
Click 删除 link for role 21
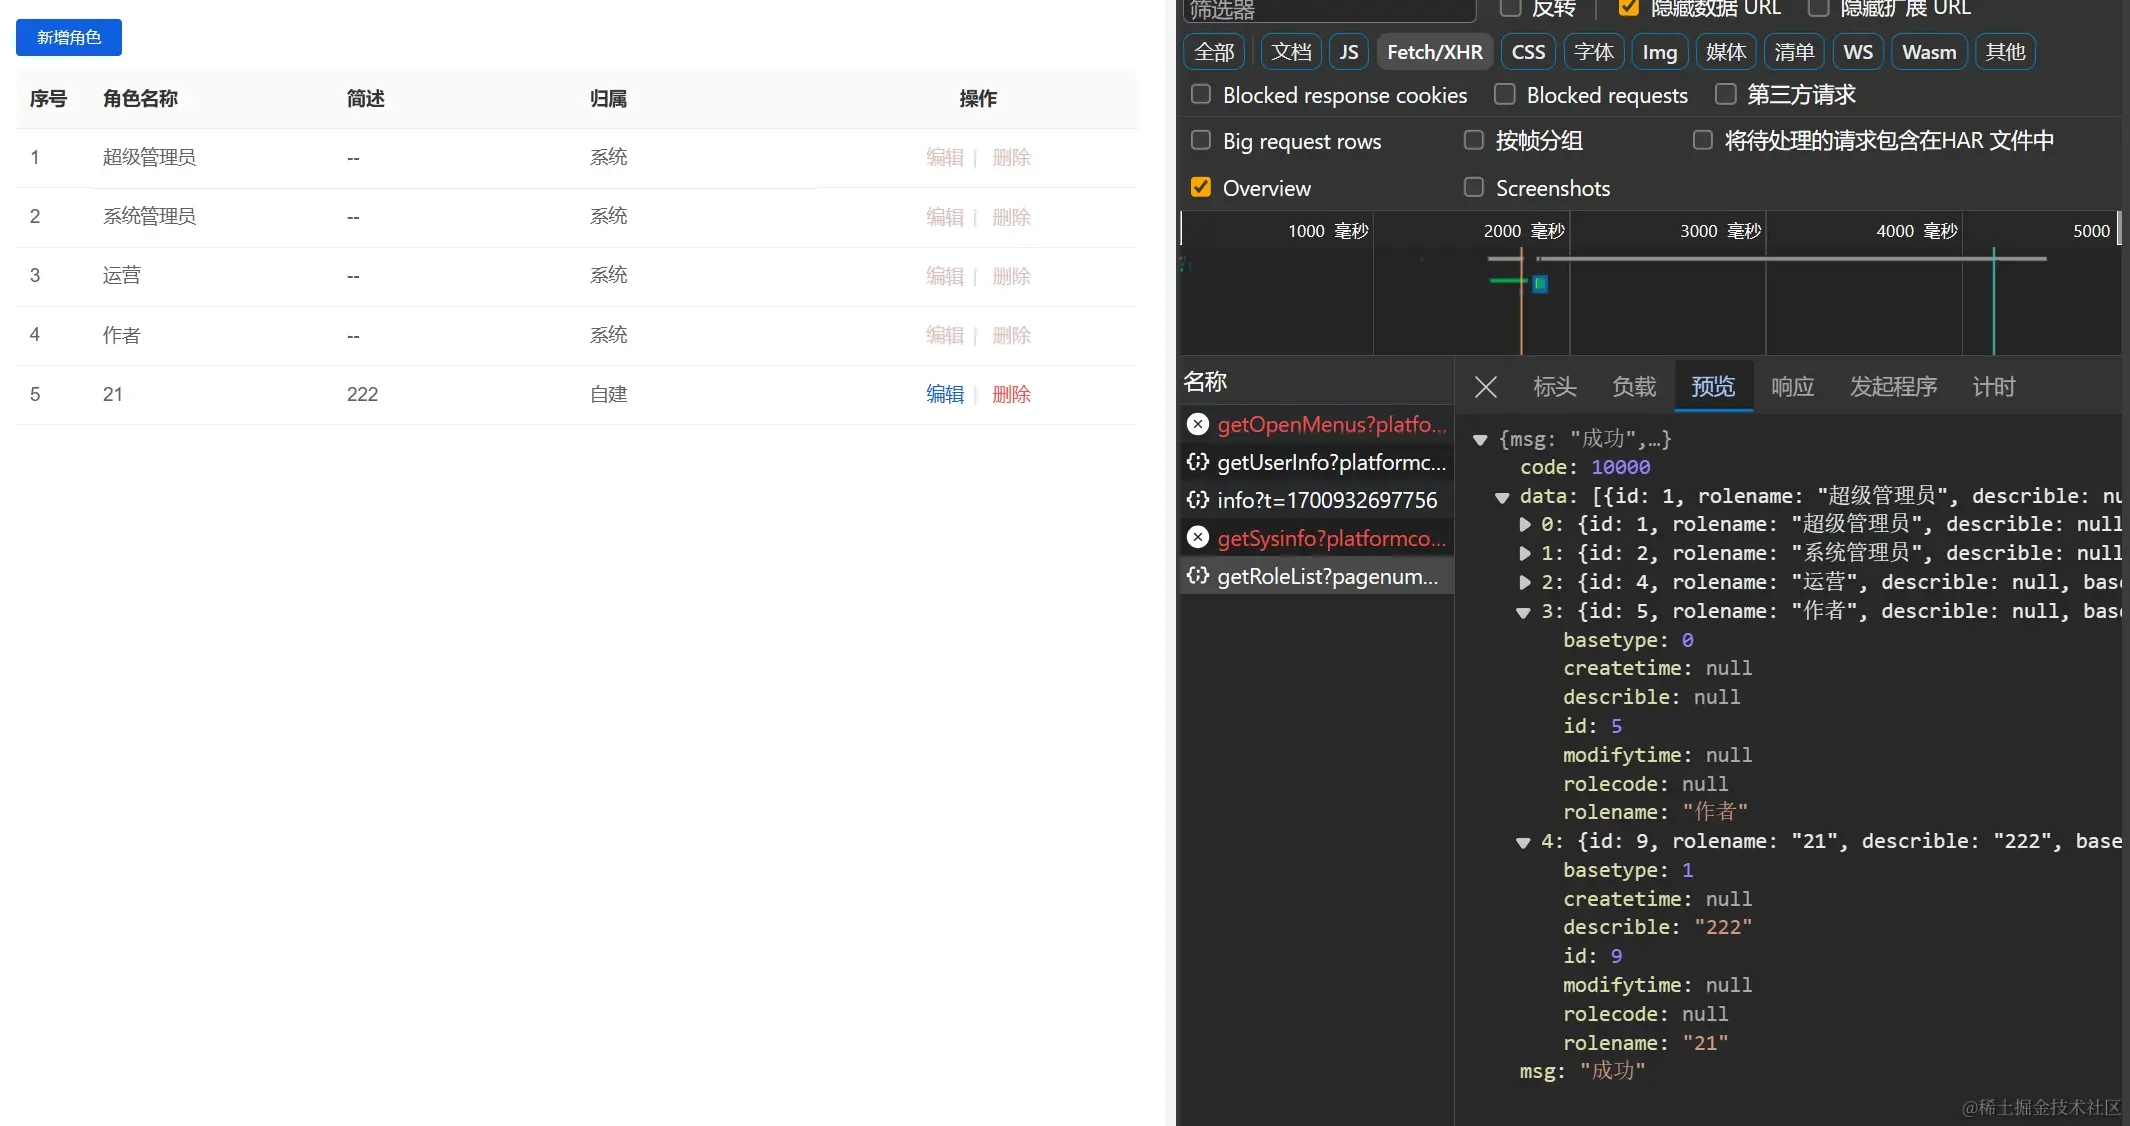[1011, 394]
